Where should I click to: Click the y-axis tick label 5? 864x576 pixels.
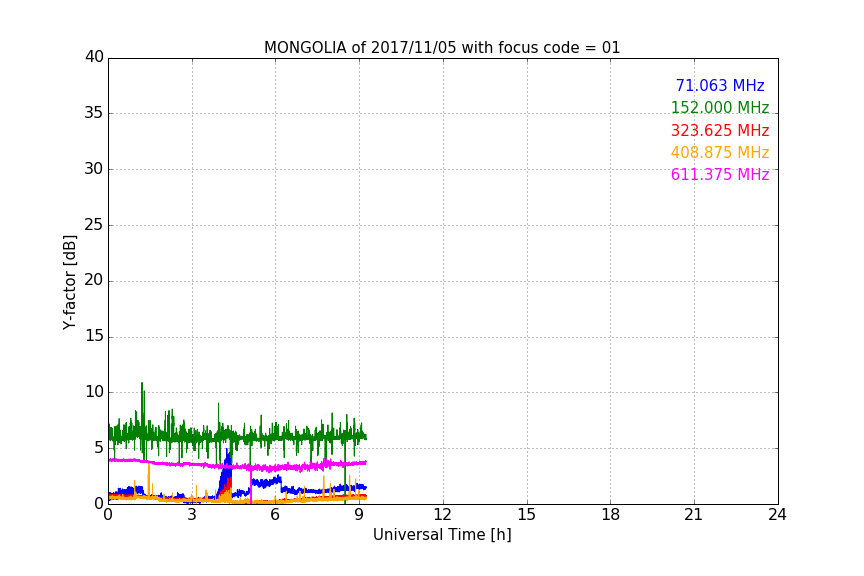(x=99, y=448)
